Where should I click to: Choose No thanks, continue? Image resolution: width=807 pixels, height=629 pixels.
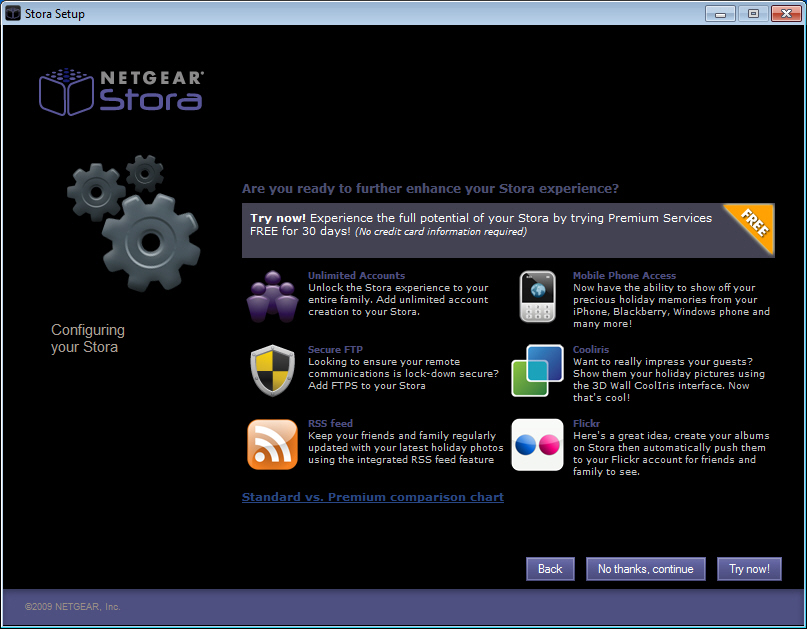tap(645, 569)
